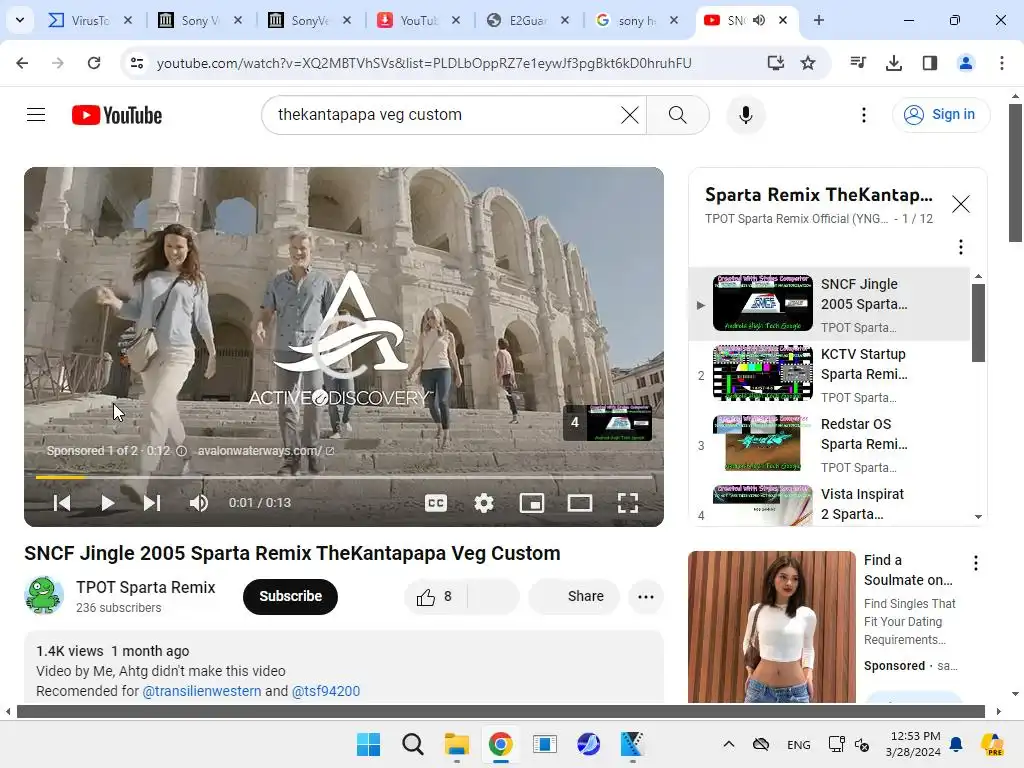Viewport: 1024px width, 768px height.
Task: Skip to previous video in playlist
Action: (62, 503)
